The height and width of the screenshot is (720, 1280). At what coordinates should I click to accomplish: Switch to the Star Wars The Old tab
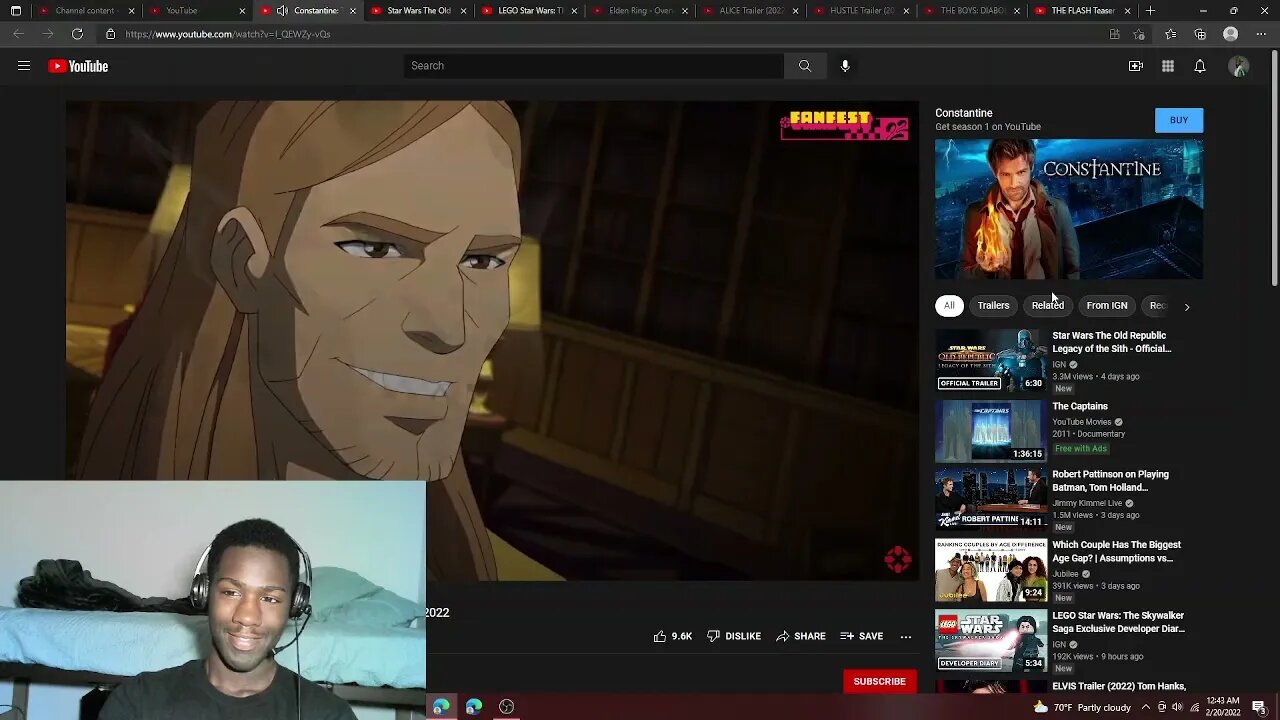417,11
